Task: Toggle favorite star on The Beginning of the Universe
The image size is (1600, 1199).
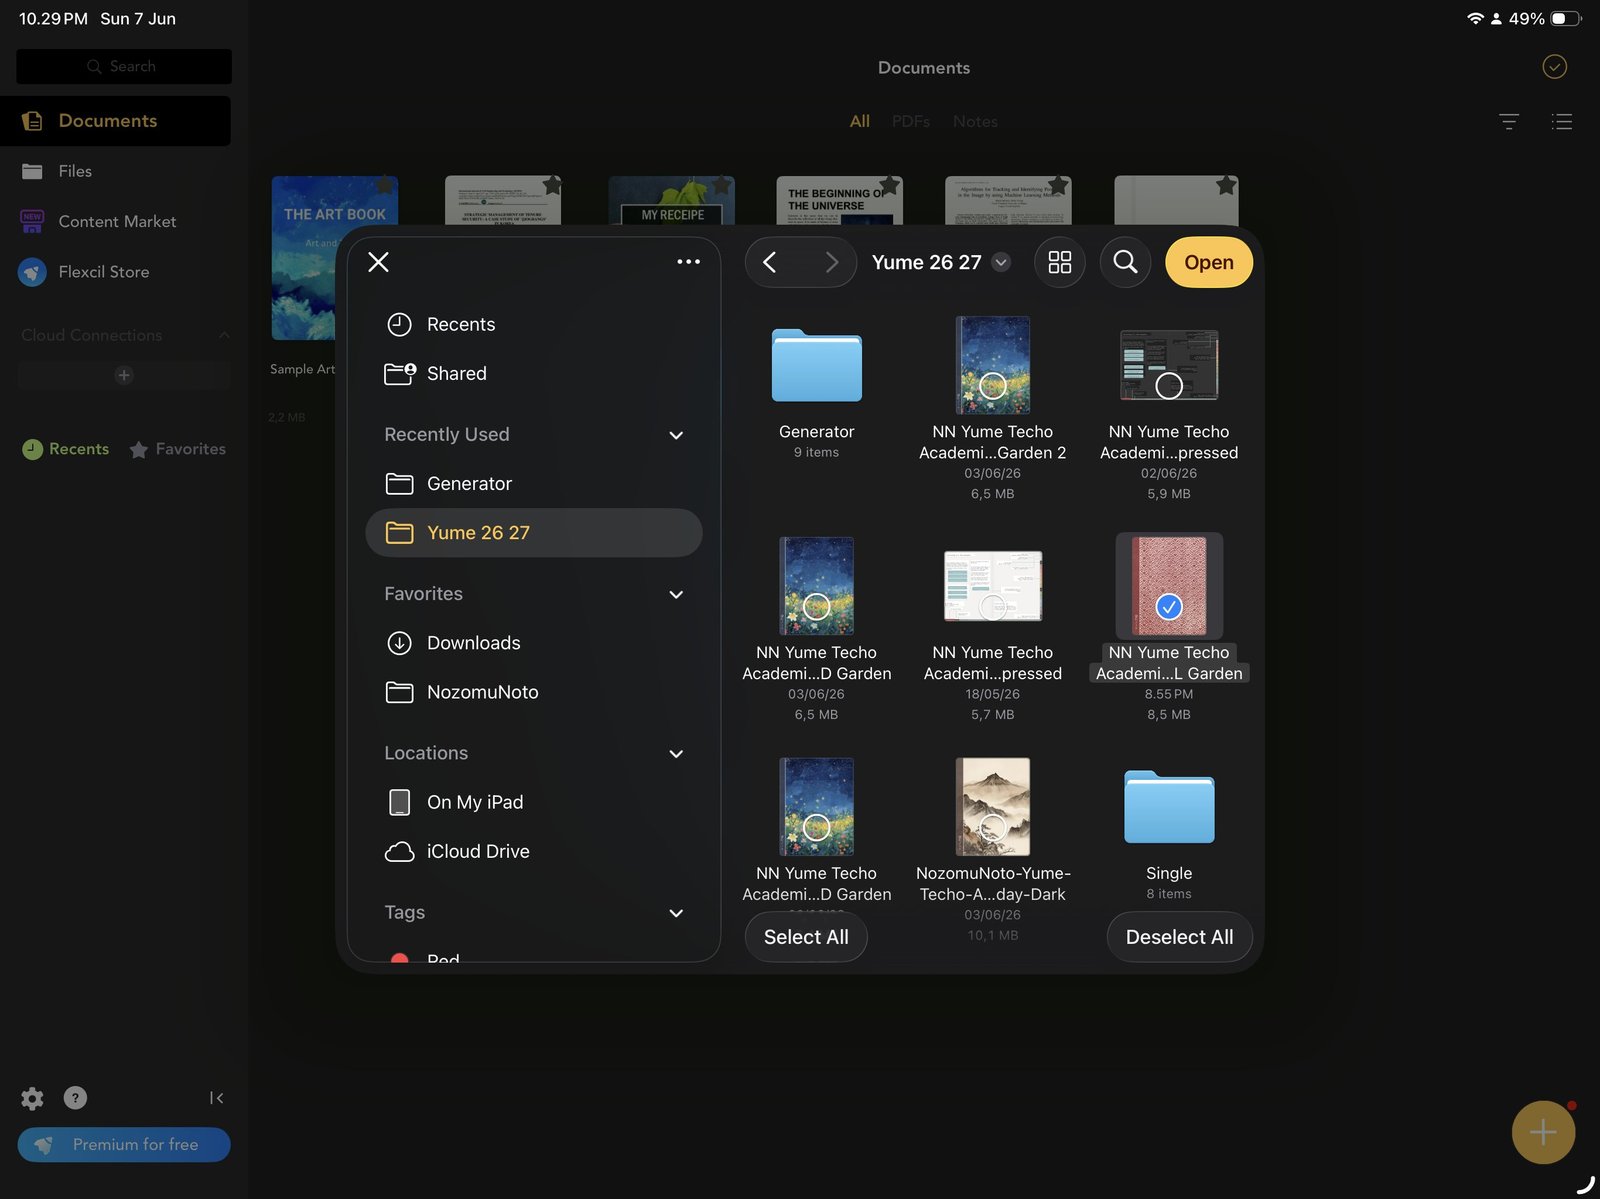Action: (x=889, y=186)
